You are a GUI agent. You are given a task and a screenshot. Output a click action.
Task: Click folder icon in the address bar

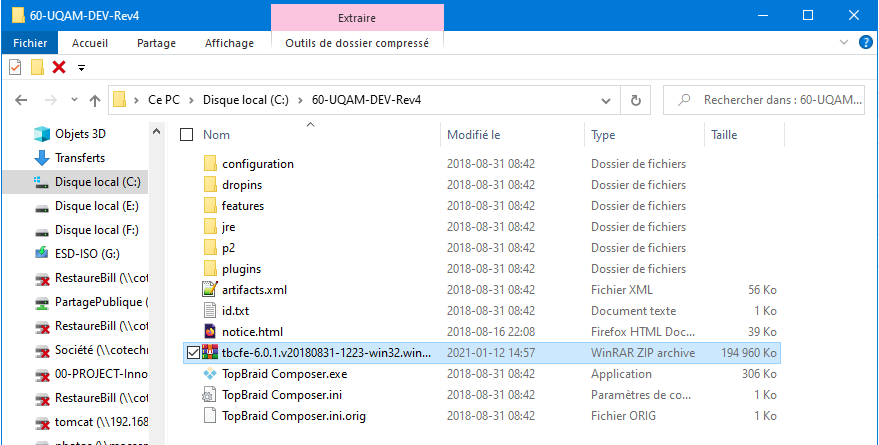[119, 100]
